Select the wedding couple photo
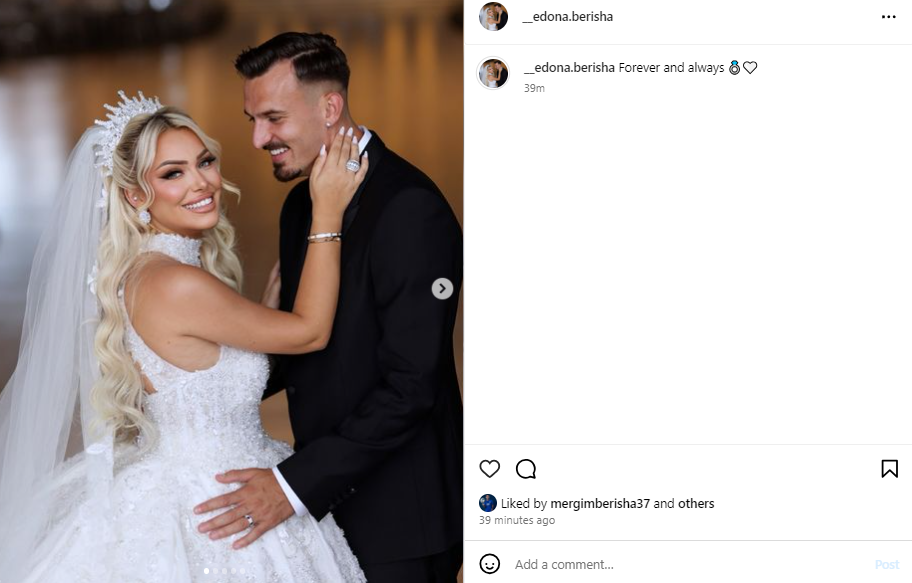The height and width of the screenshot is (583, 912). click(231, 292)
